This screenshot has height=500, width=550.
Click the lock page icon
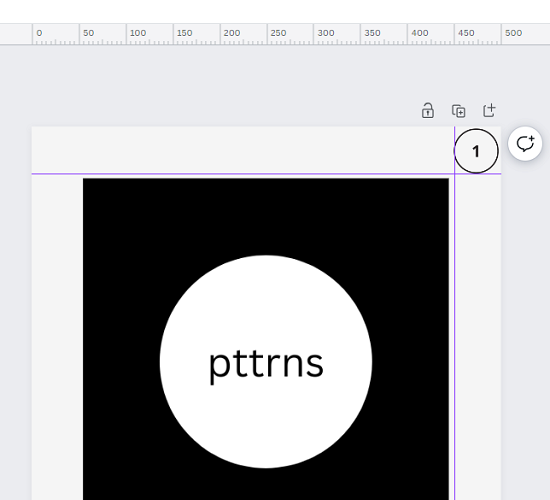[x=428, y=111]
